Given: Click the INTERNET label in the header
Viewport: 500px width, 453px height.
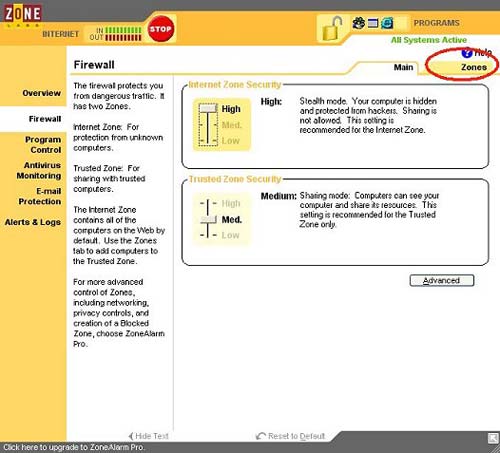Looking at the screenshot, I should coord(61,34).
